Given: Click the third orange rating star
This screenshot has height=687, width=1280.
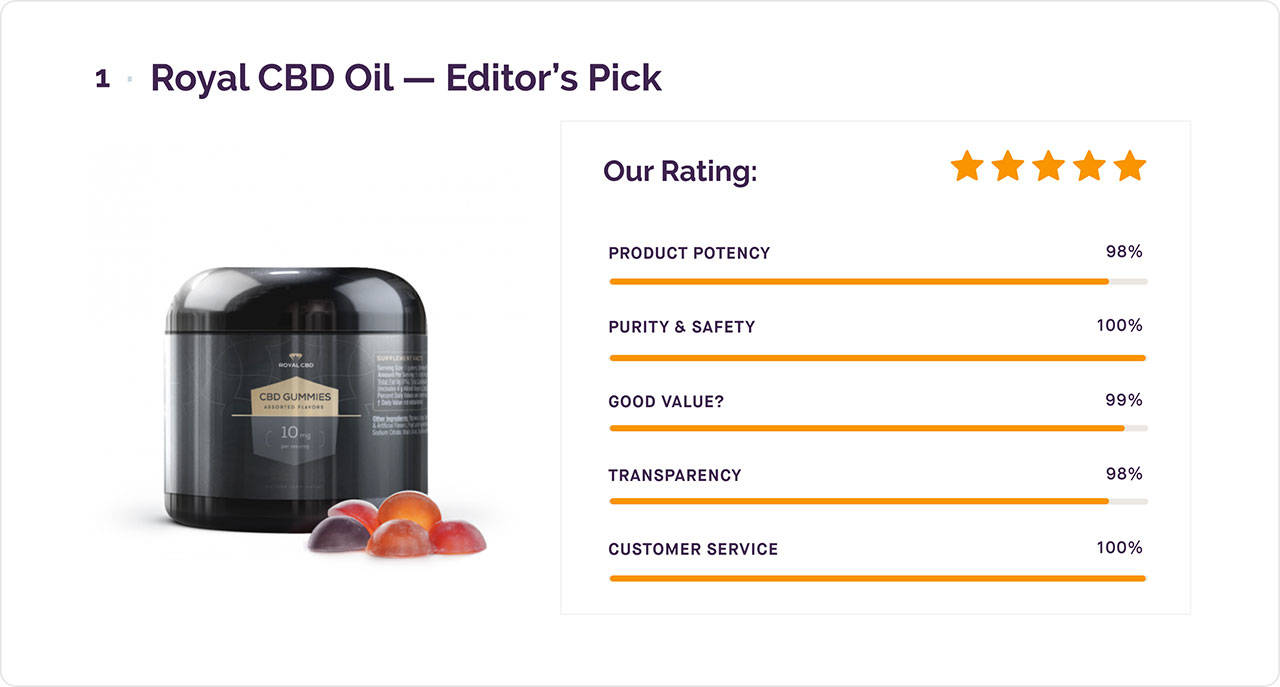Looking at the screenshot, I should pos(1048,166).
